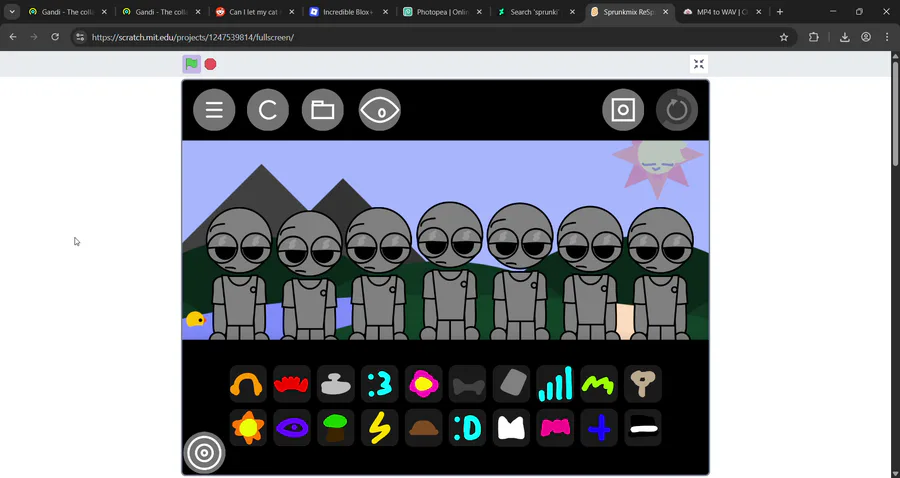900x478 pixels.
Task: Select the gray tilted square icon
Action: click(x=511, y=384)
